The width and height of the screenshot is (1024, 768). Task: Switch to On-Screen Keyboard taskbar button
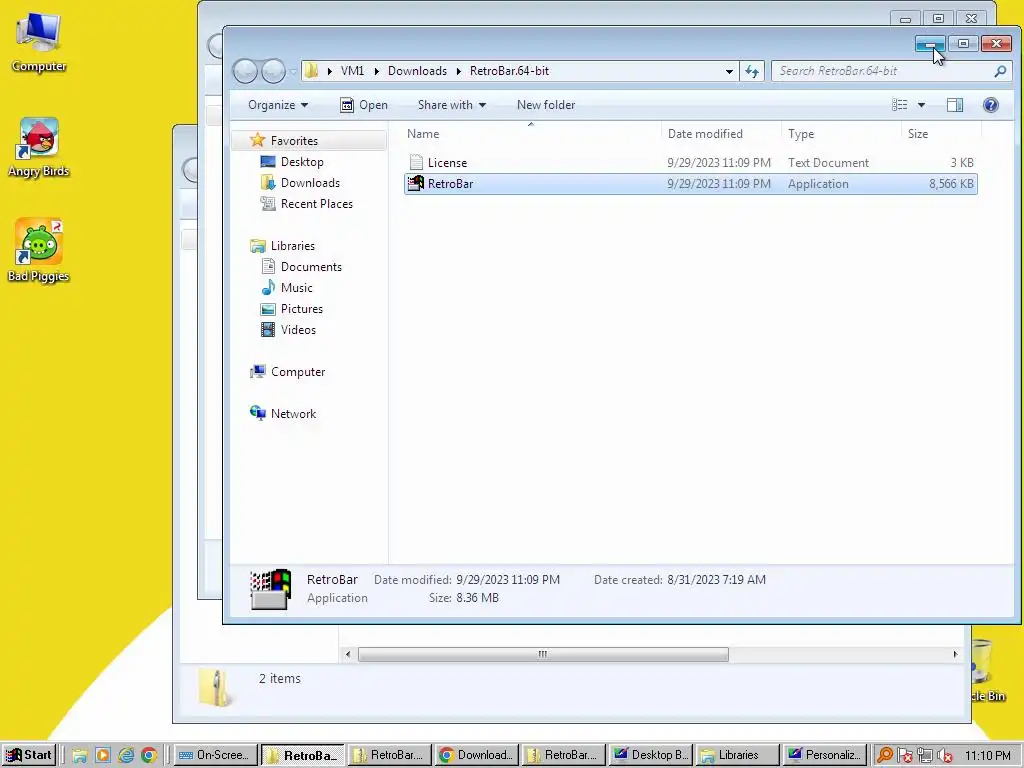[x=216, y=755]
